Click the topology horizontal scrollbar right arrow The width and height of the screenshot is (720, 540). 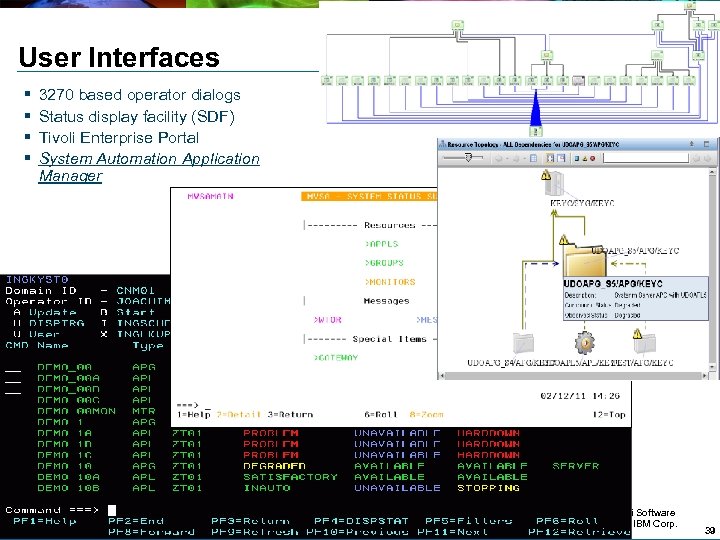705,376
